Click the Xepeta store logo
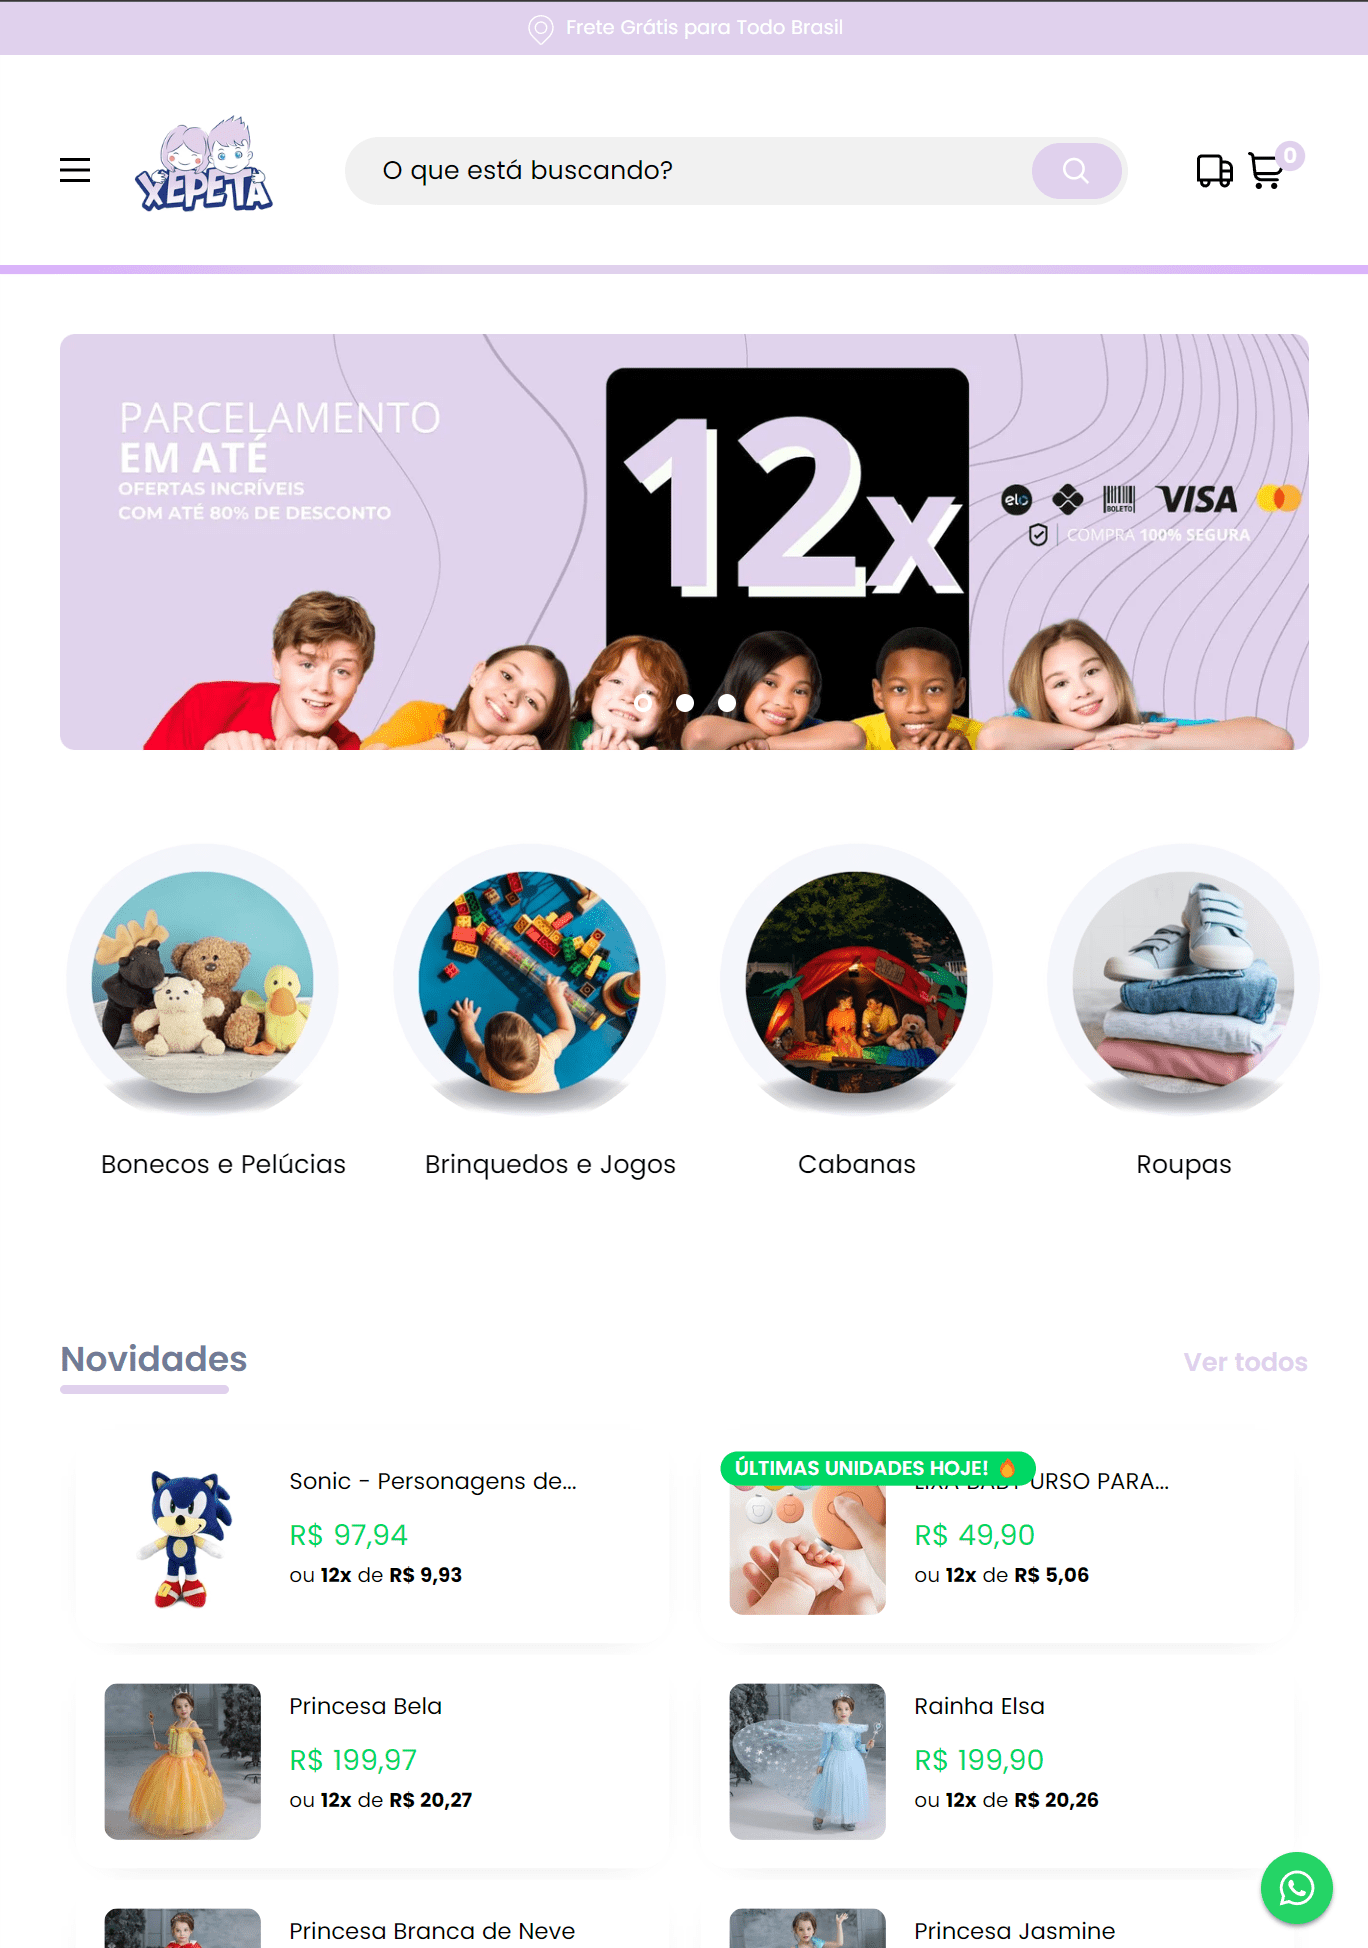 [204, 165]
